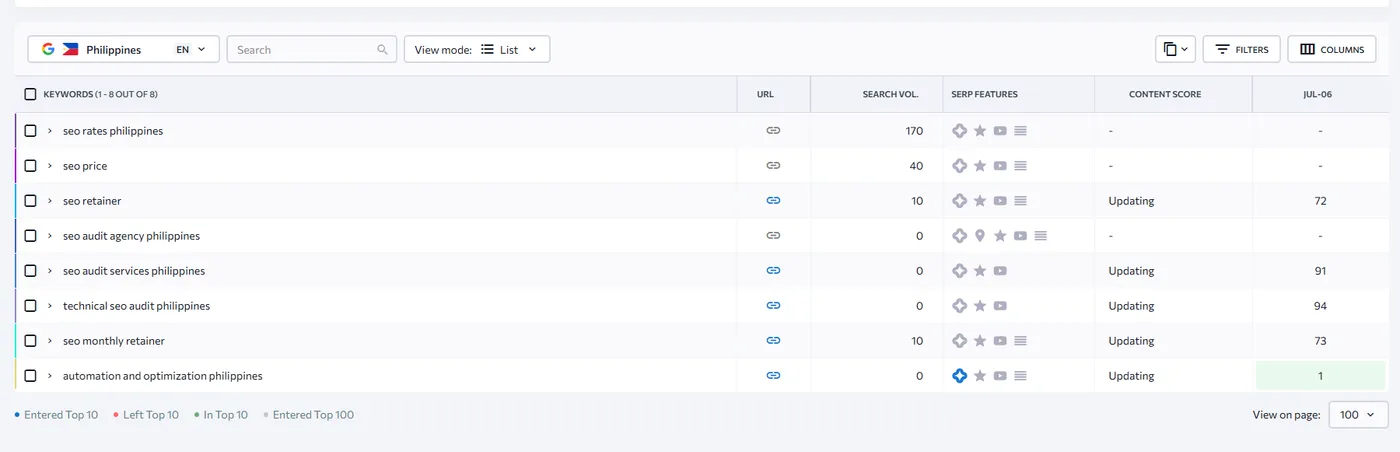Open URL link for seo monthly retainer
Viewport: 1400px width, 452px height.
click(x=773, y=341)
